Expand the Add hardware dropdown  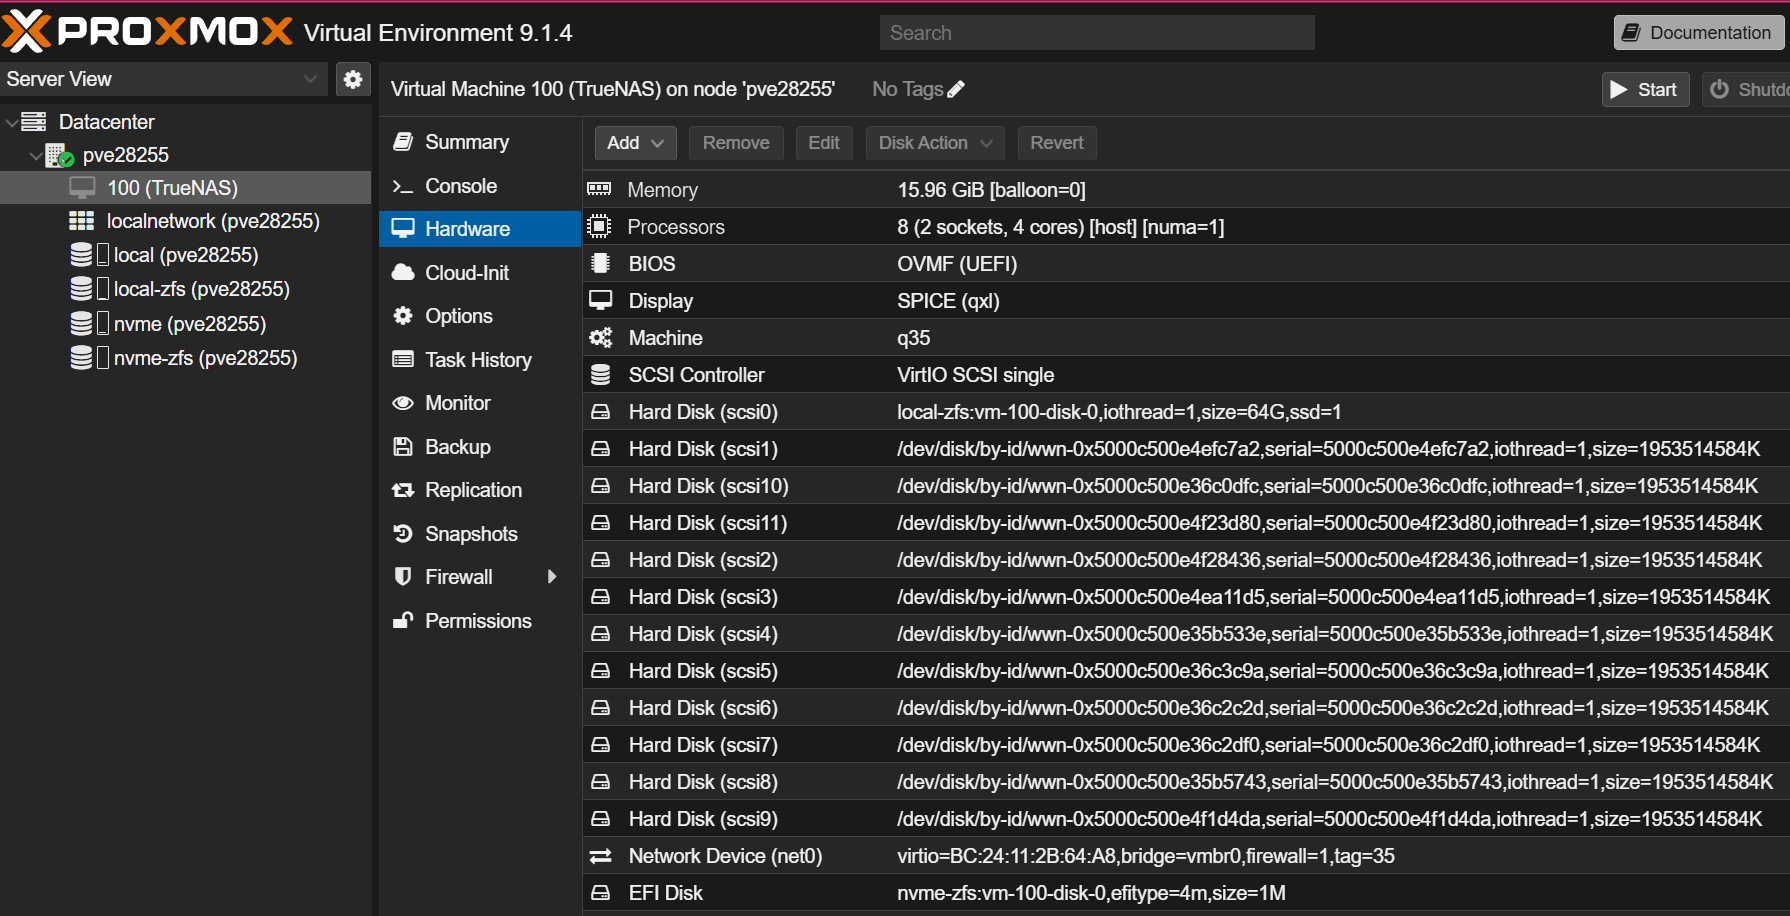(635, 143)
